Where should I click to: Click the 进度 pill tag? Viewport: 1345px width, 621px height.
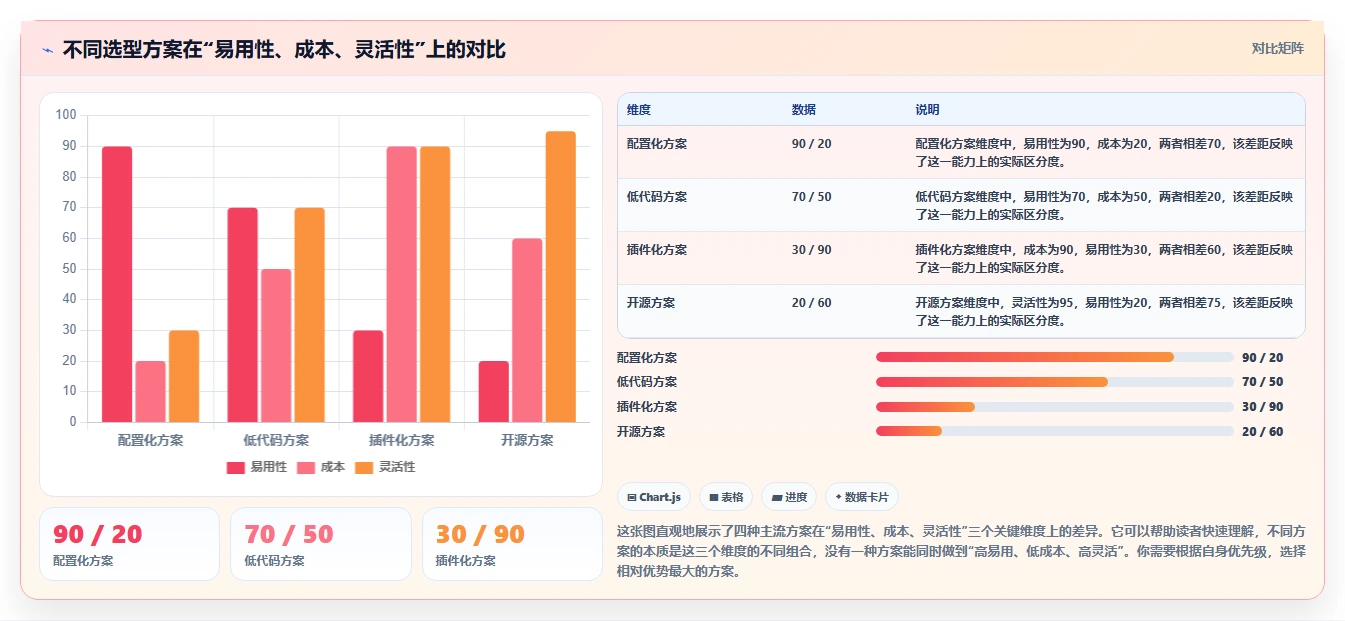click(789, 497)
